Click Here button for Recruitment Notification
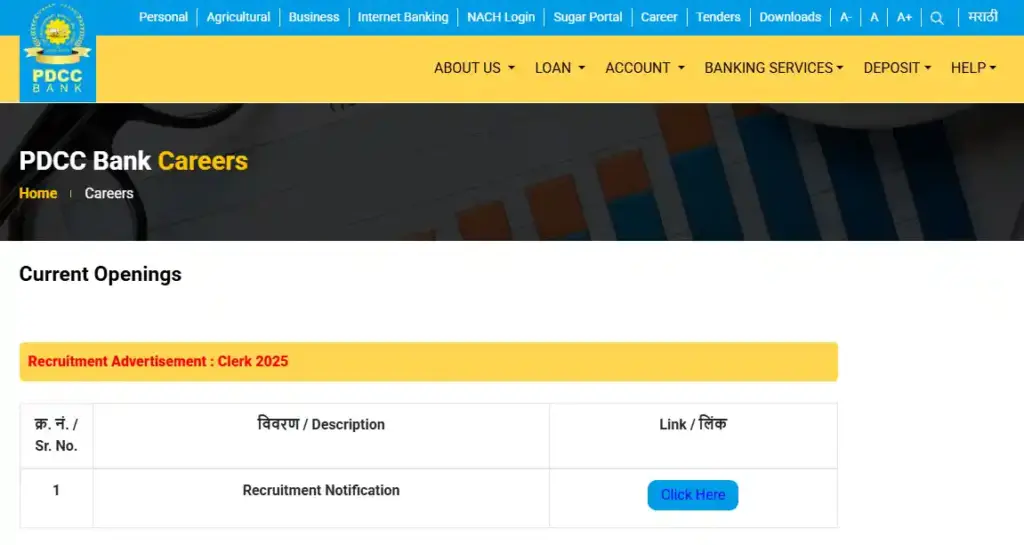This screenshot has width=1024, height=545. (692, 495)
